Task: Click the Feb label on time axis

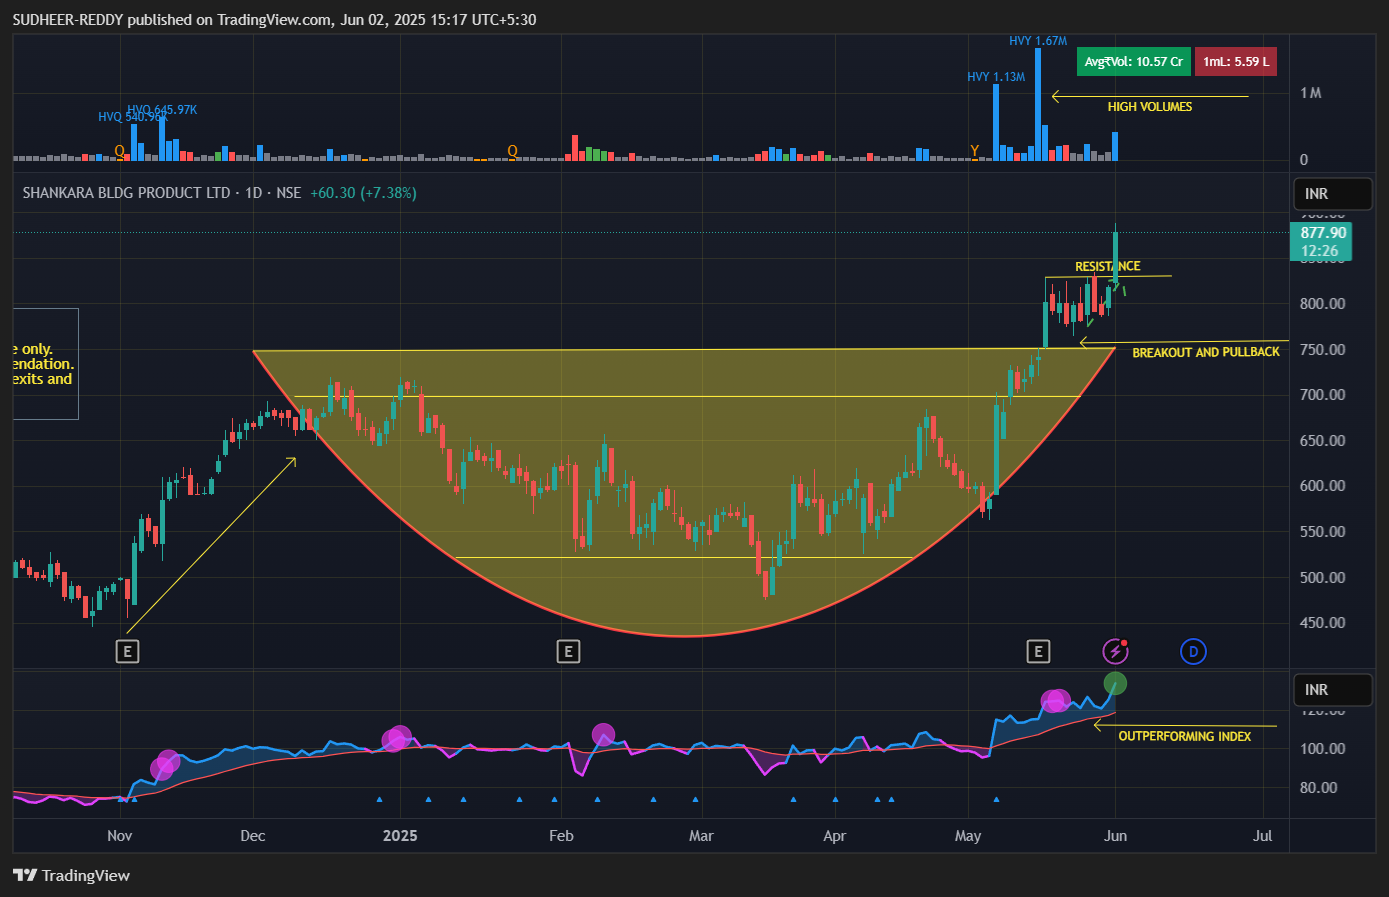Action: pyautogui.click(x=562, y=836)
